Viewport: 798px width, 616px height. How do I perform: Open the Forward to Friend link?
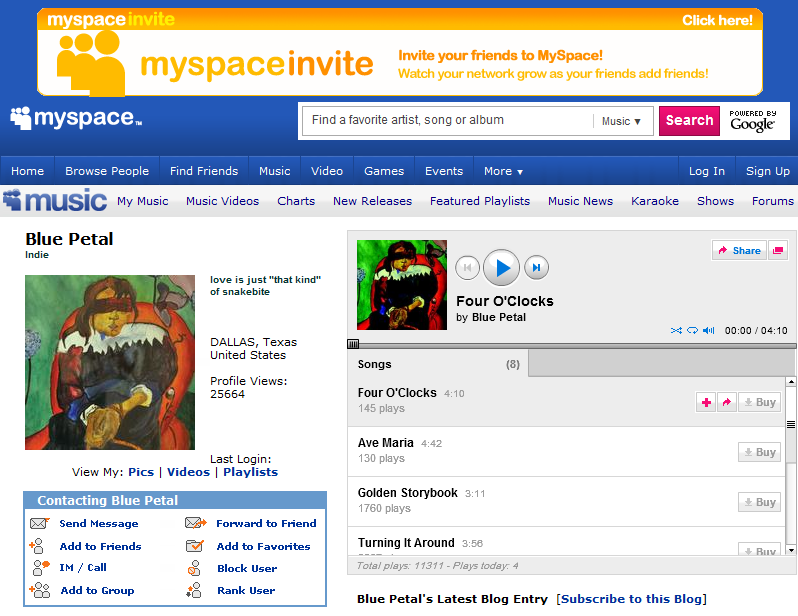click(x=266, y=523)
